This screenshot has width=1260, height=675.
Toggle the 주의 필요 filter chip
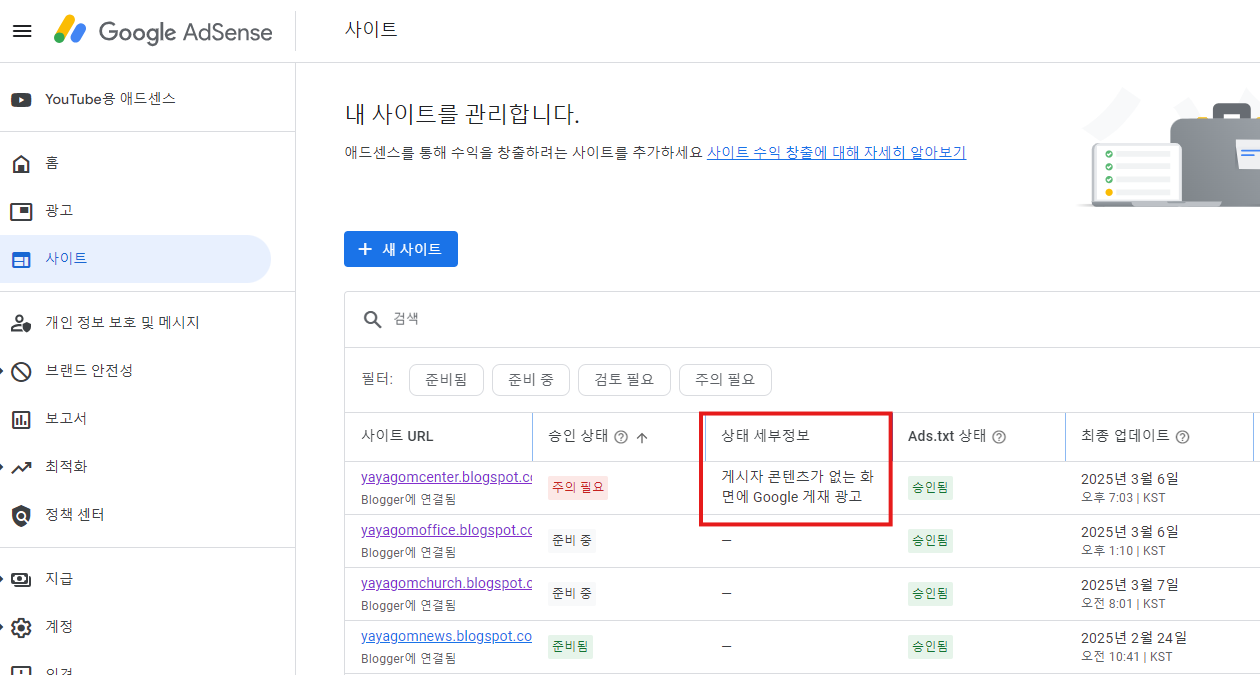click(x=725, y=380)
